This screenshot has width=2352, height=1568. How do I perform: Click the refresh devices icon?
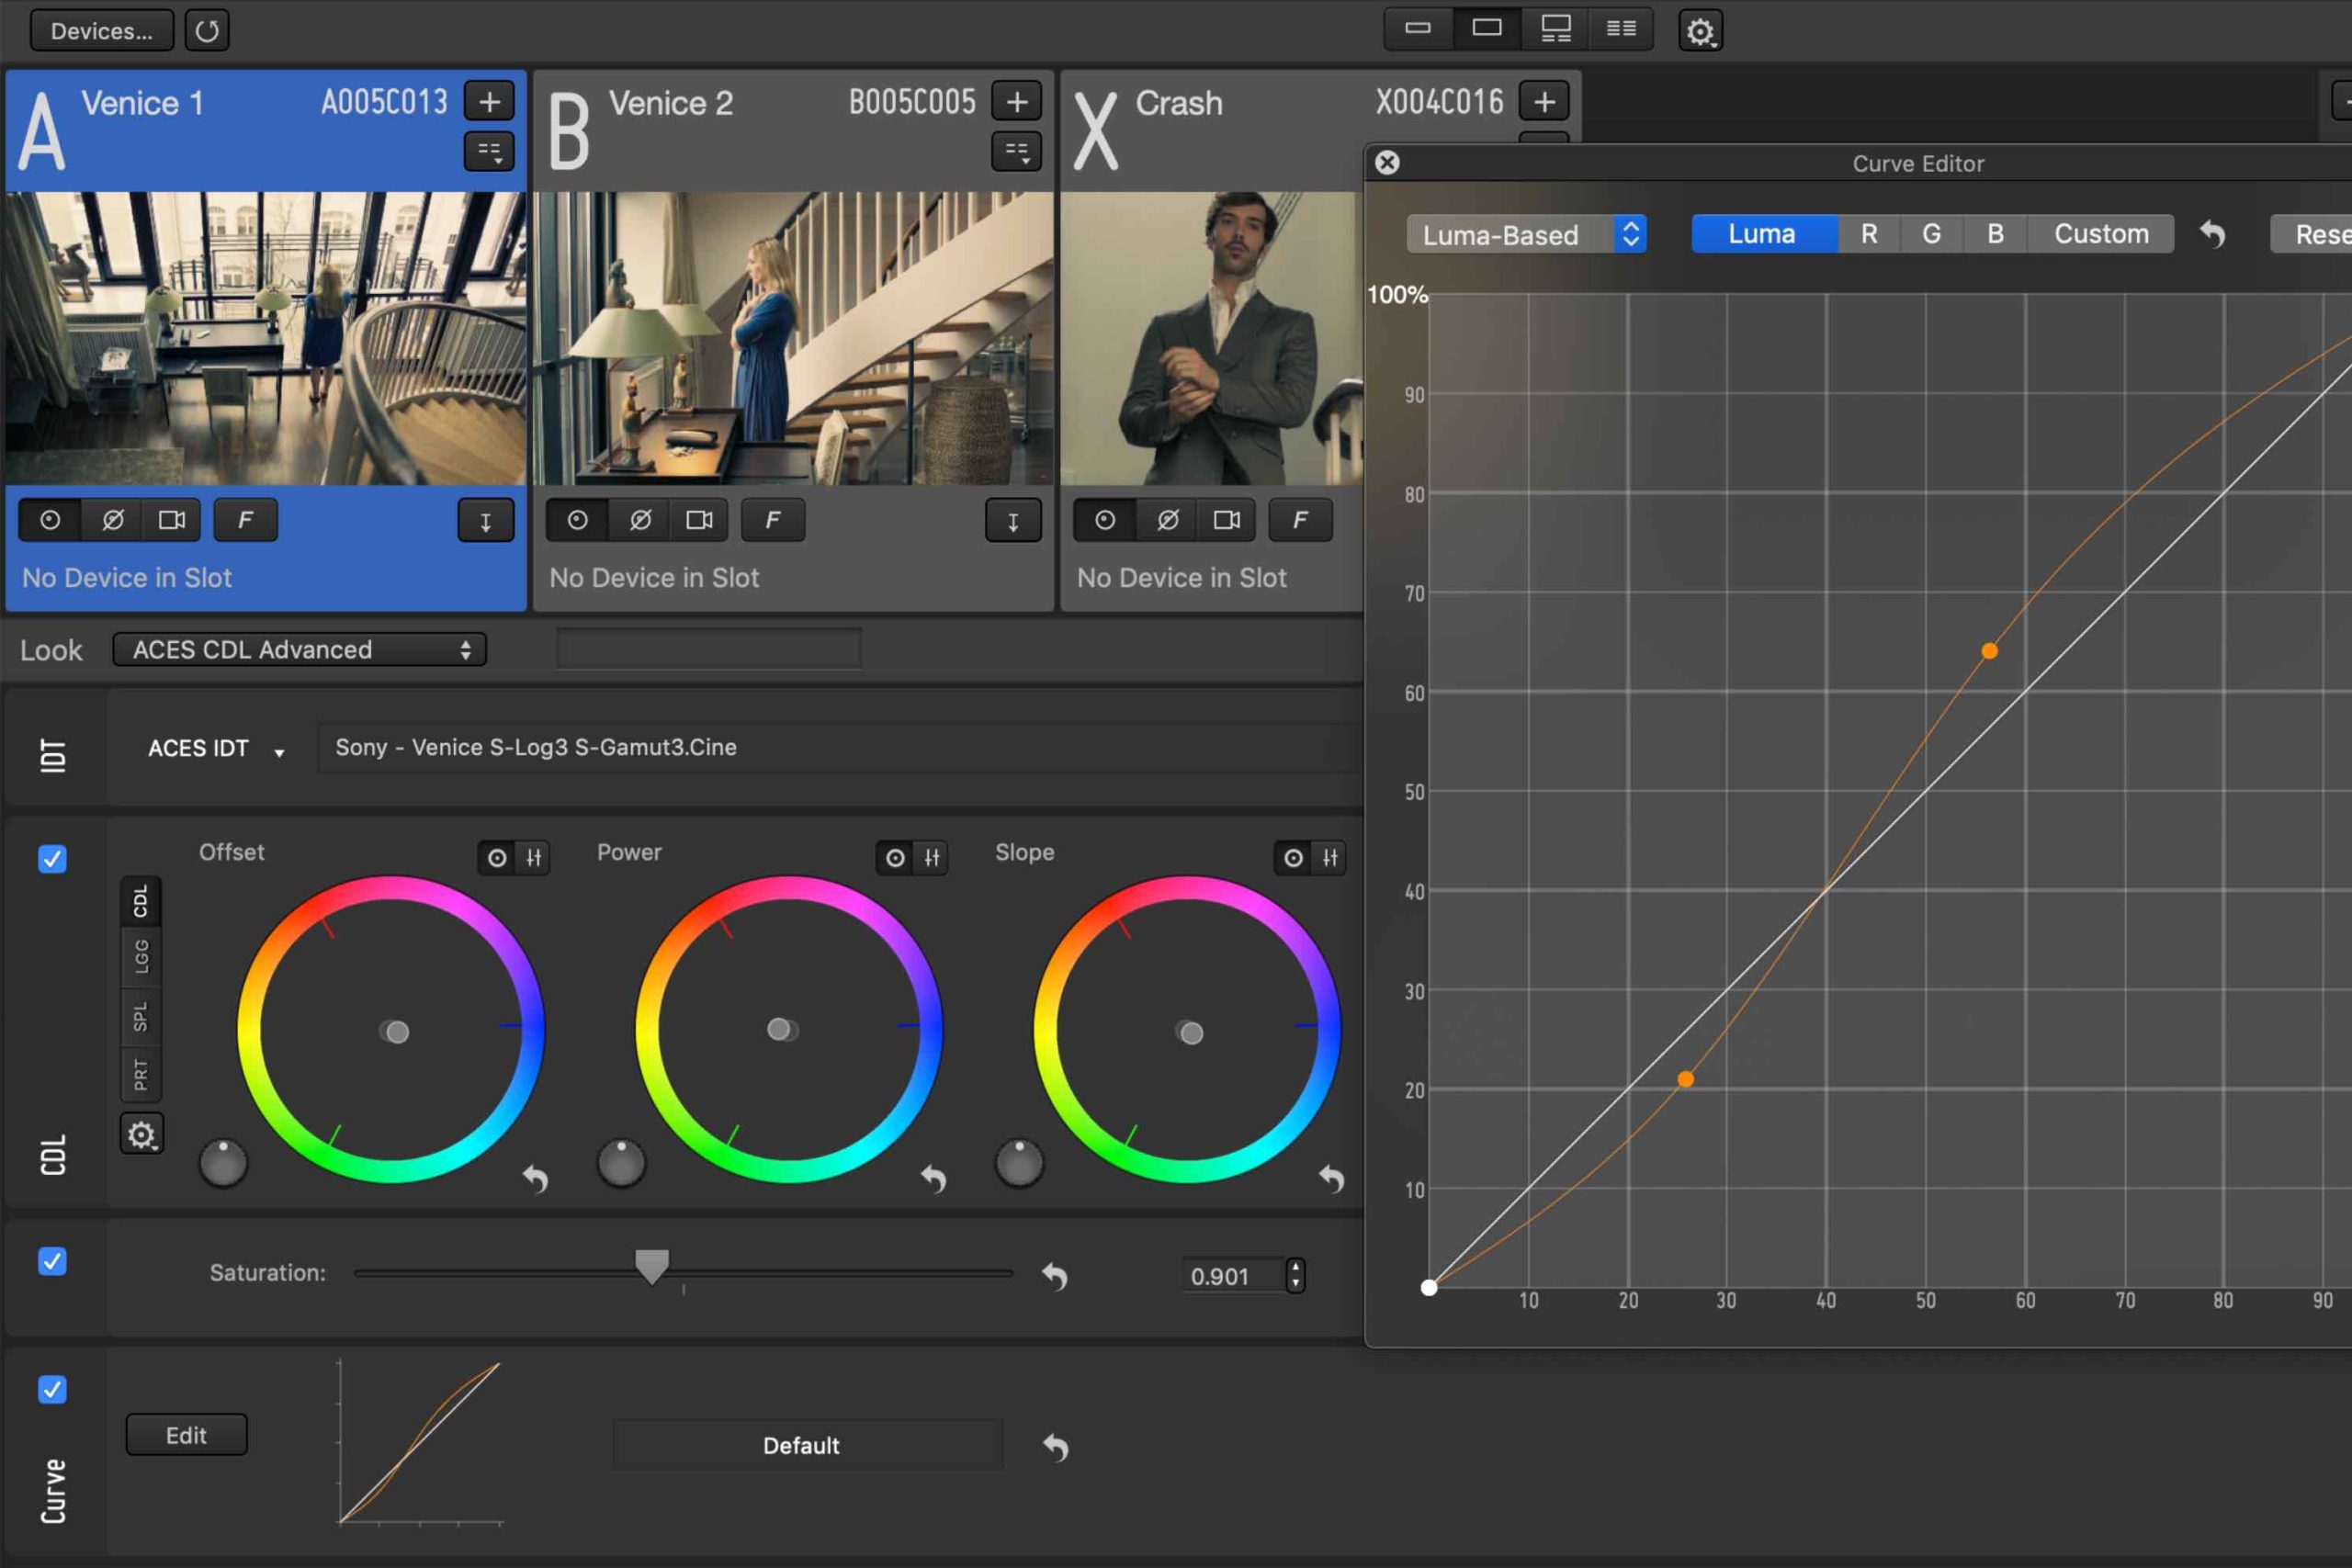pyautogui.click(x=207, y=31)
